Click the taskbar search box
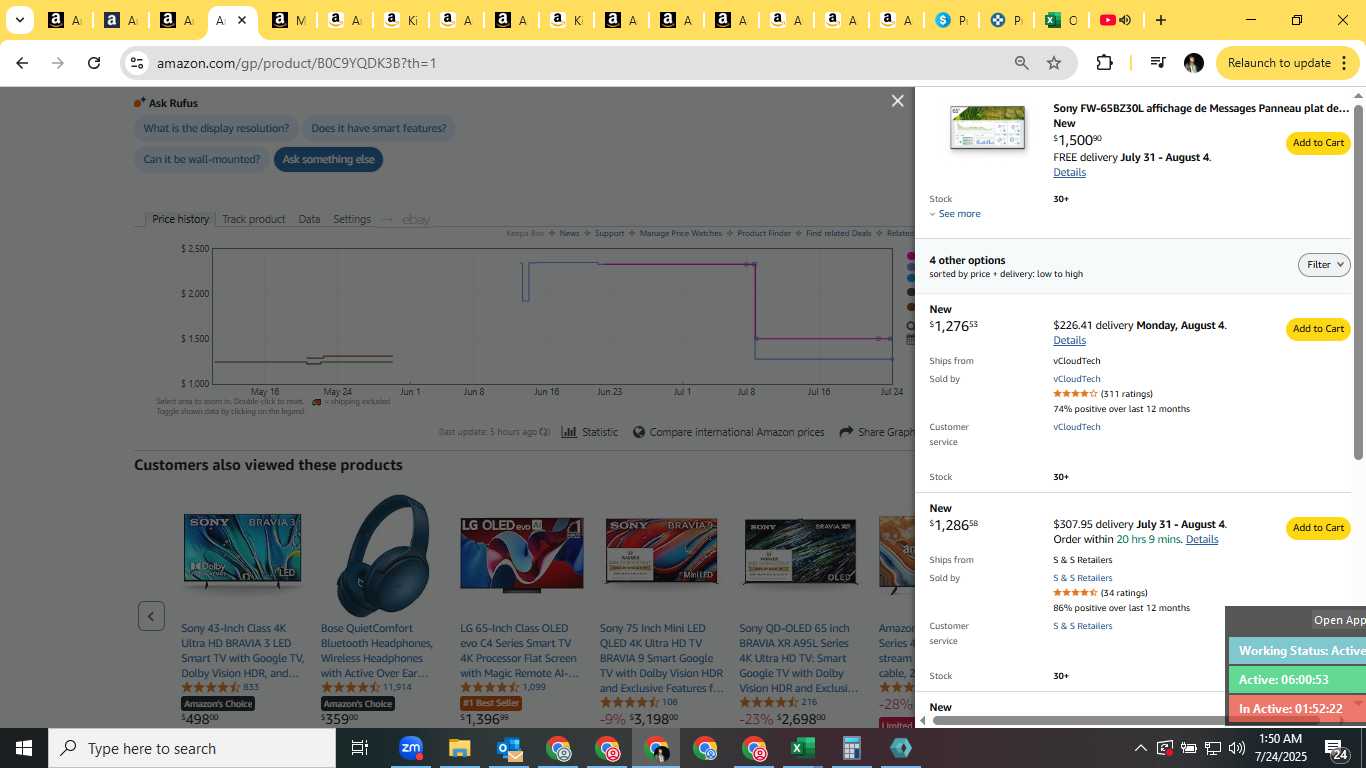The height and width of the screenshot is (768, 1366). click(x=192, y=748)
